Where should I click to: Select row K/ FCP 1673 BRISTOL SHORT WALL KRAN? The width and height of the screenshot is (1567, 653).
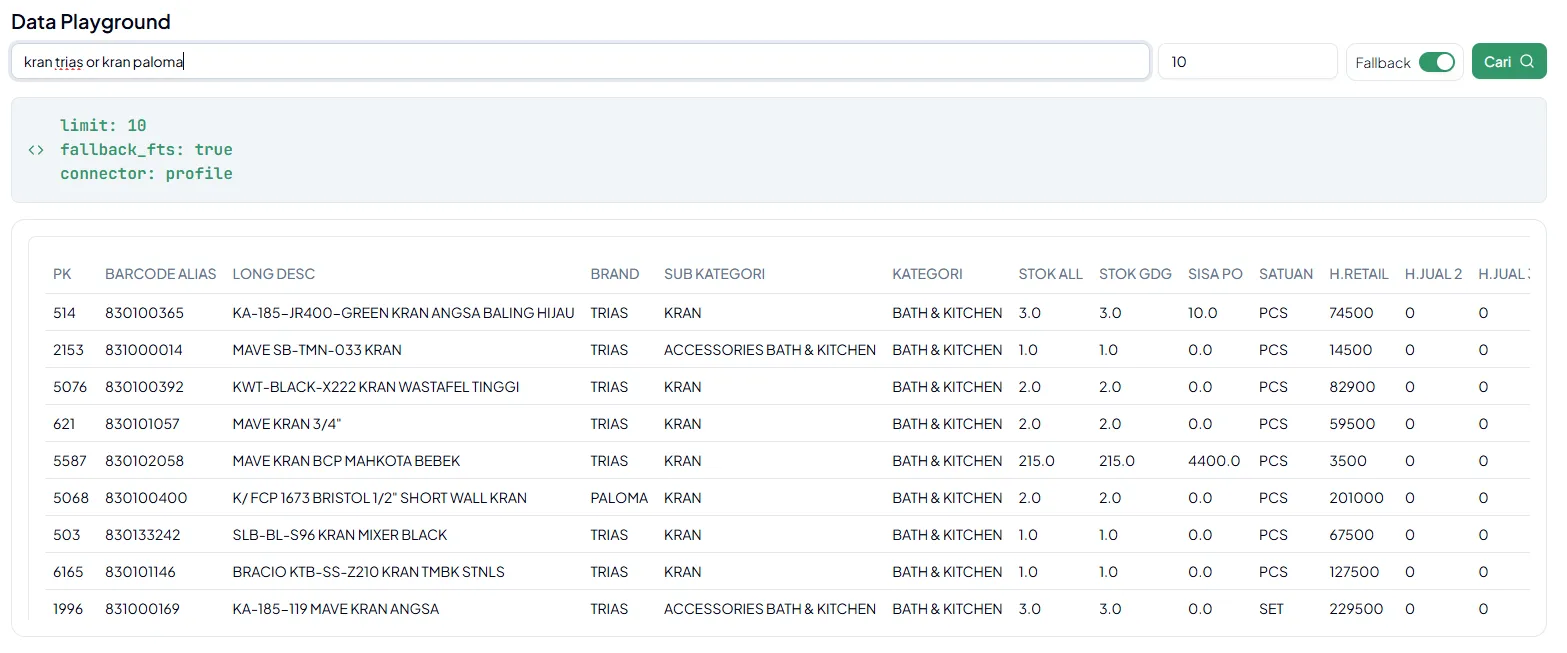click(x=788, y=498)
